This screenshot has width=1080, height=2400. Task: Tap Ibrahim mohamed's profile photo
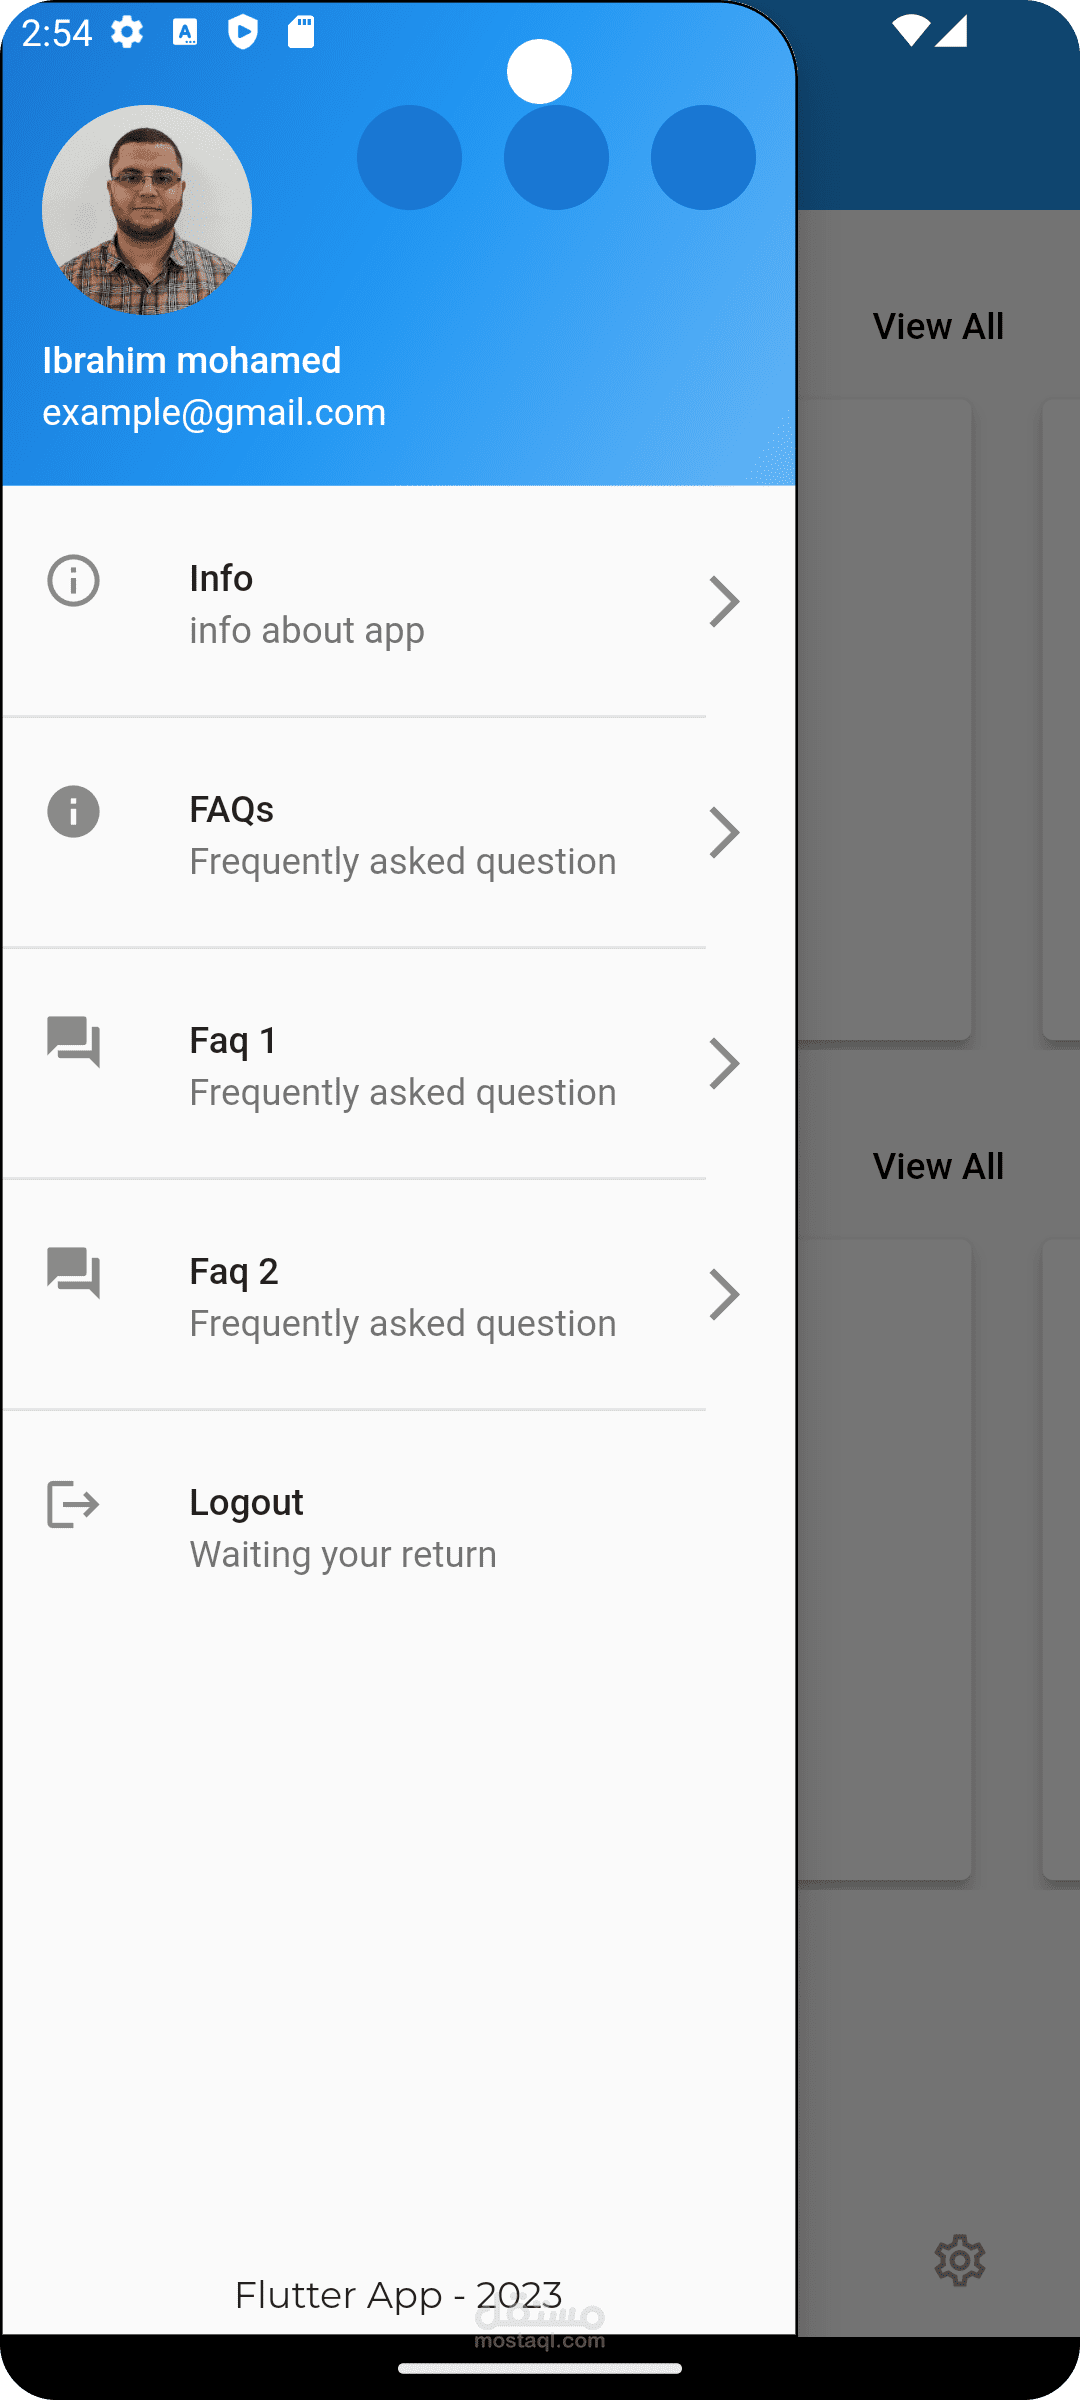(147, 210)
